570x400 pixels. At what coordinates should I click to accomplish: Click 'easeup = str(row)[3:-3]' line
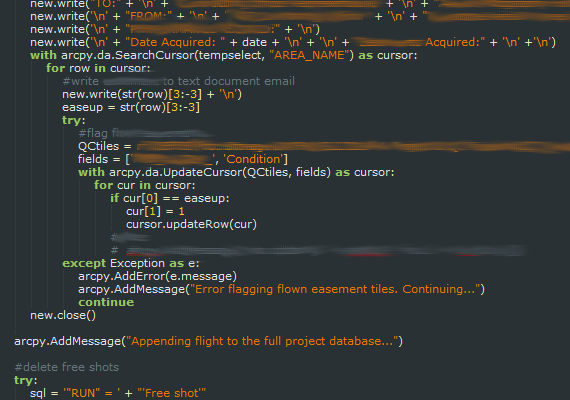pyautogui.click(x=131, y=107)
